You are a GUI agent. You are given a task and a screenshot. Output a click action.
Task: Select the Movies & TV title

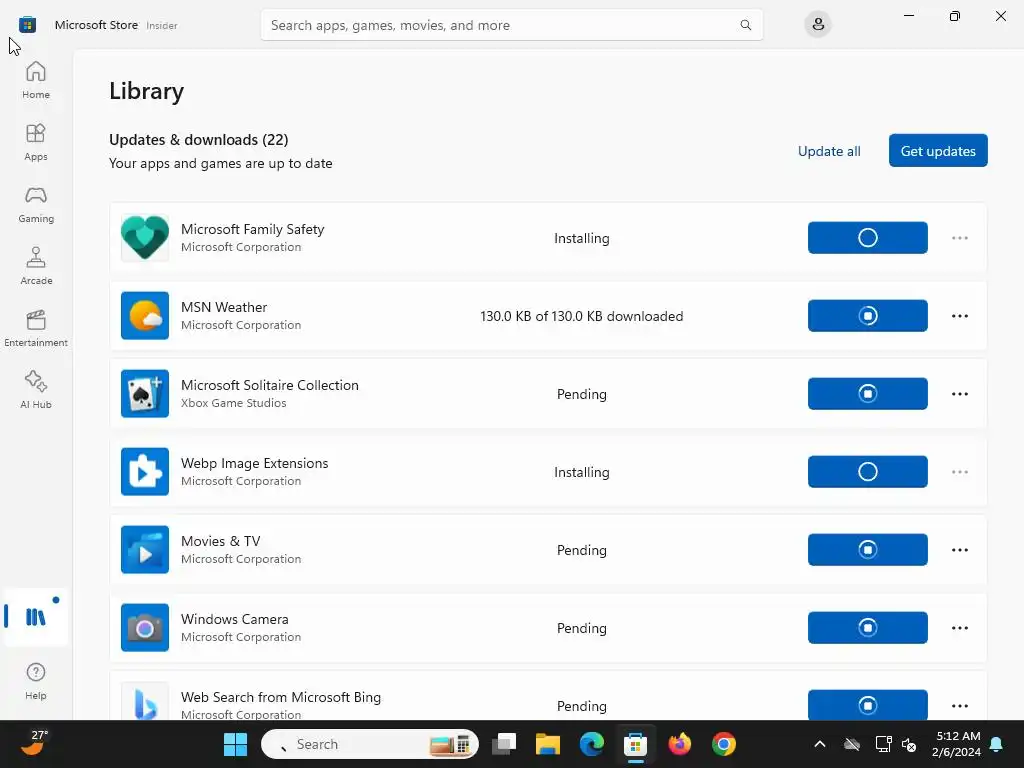pyautogui.click(x=221, y=541)
